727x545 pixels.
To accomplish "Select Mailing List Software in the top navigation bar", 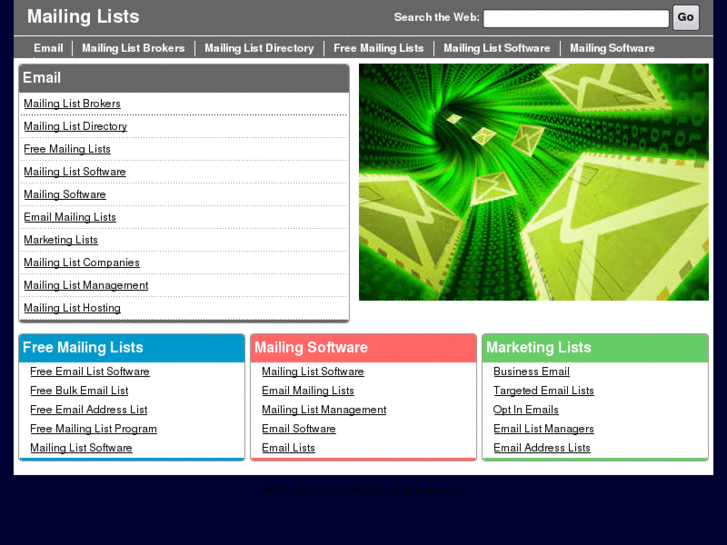I will (497, 48).
